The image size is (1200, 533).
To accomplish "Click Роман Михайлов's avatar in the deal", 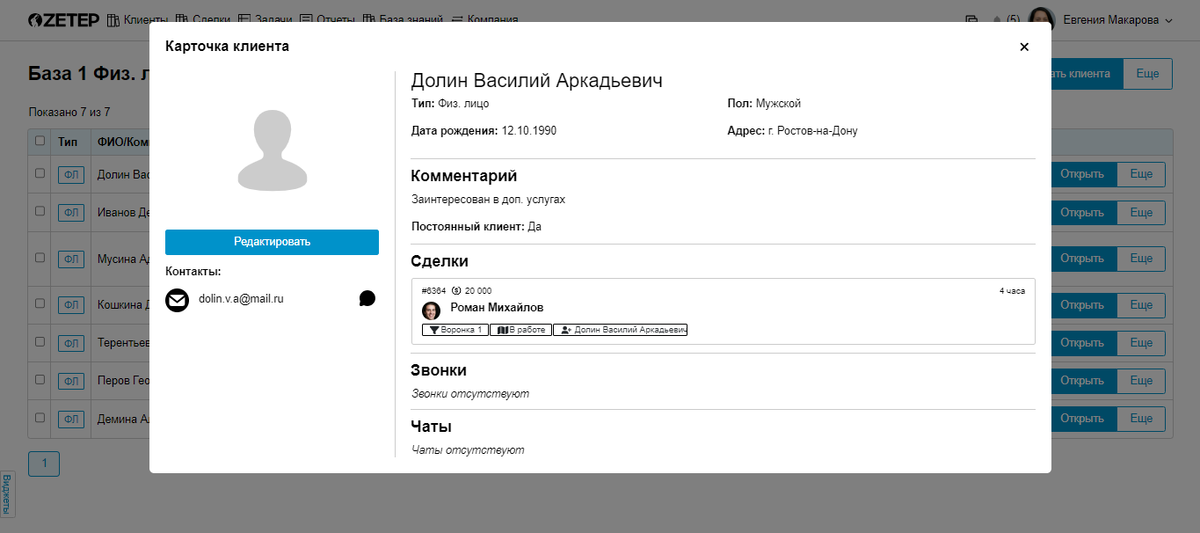I will coord(431,310).
